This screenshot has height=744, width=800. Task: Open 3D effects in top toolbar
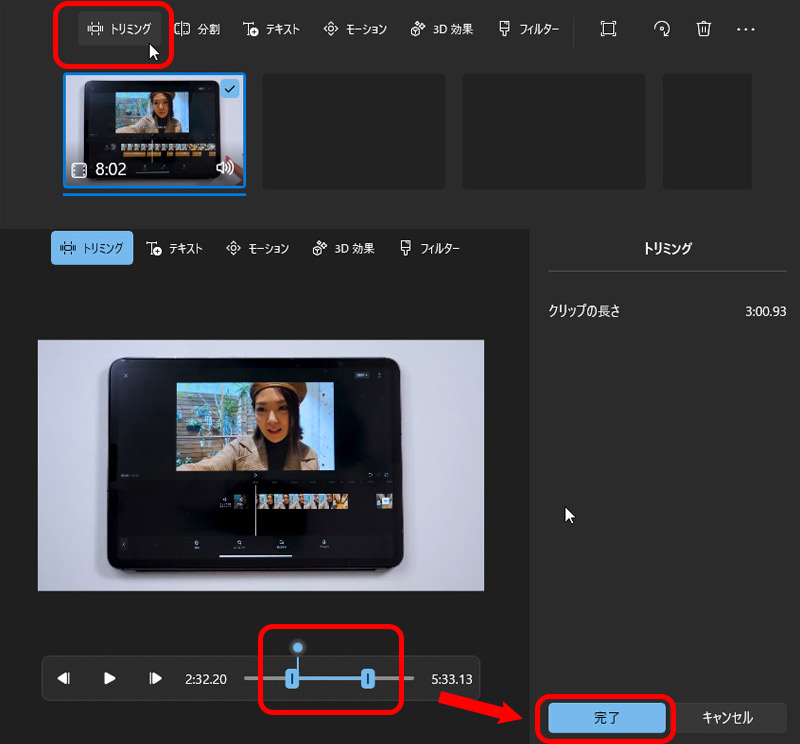pos(441,29)
